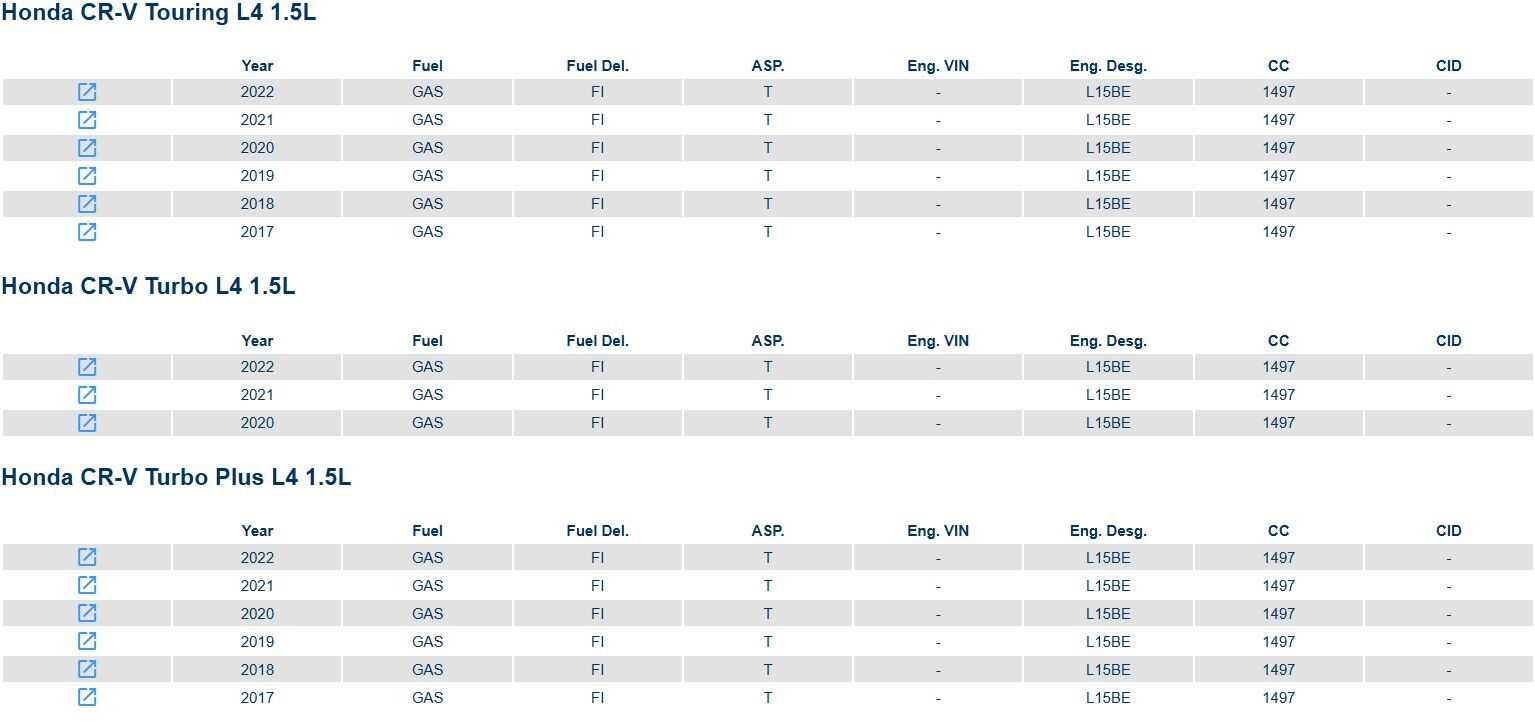Open external icon for 2018 Turbo Plus
Image resolution: width=1535 pixels, height=722 pixels.
click(87, 670)
